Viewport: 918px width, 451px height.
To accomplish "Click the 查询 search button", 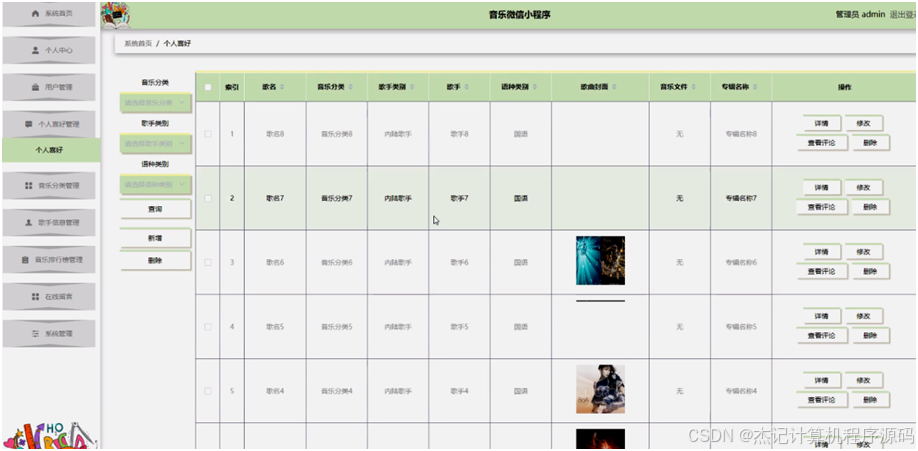I will (155, 209).
